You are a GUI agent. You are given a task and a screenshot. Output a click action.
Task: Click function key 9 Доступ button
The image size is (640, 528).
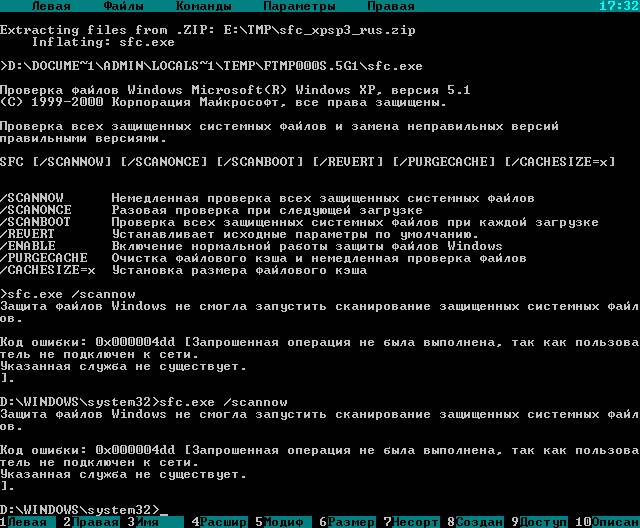pos(540,522)
